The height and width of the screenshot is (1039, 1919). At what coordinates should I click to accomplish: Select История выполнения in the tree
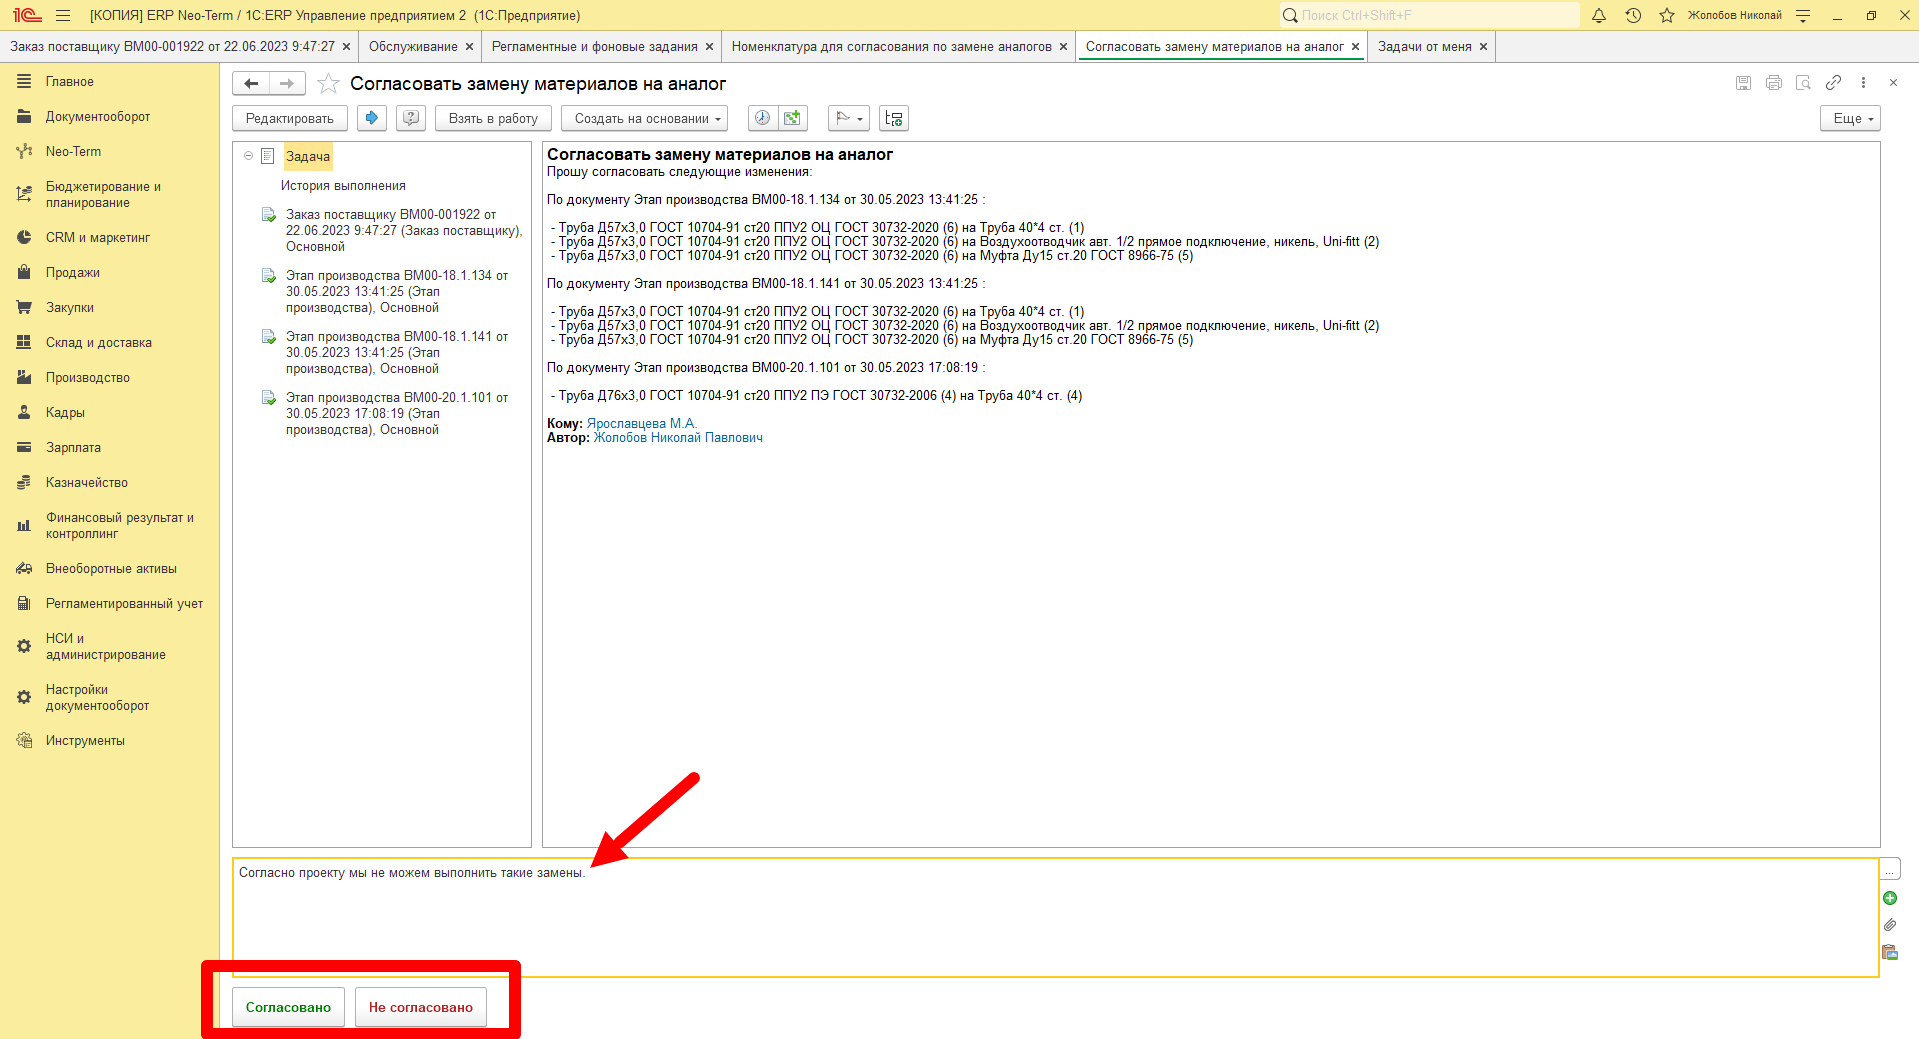(x=343, y=185)
